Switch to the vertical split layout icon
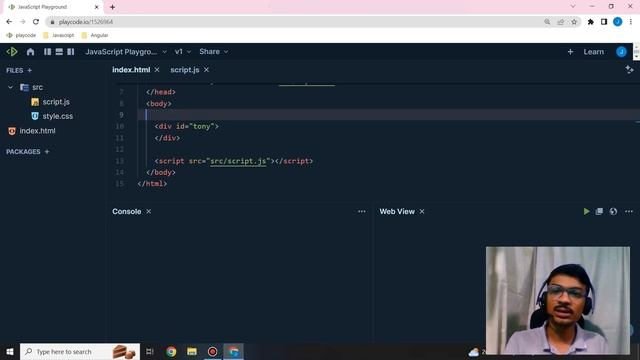640x360 pixels. click(47, 52)
